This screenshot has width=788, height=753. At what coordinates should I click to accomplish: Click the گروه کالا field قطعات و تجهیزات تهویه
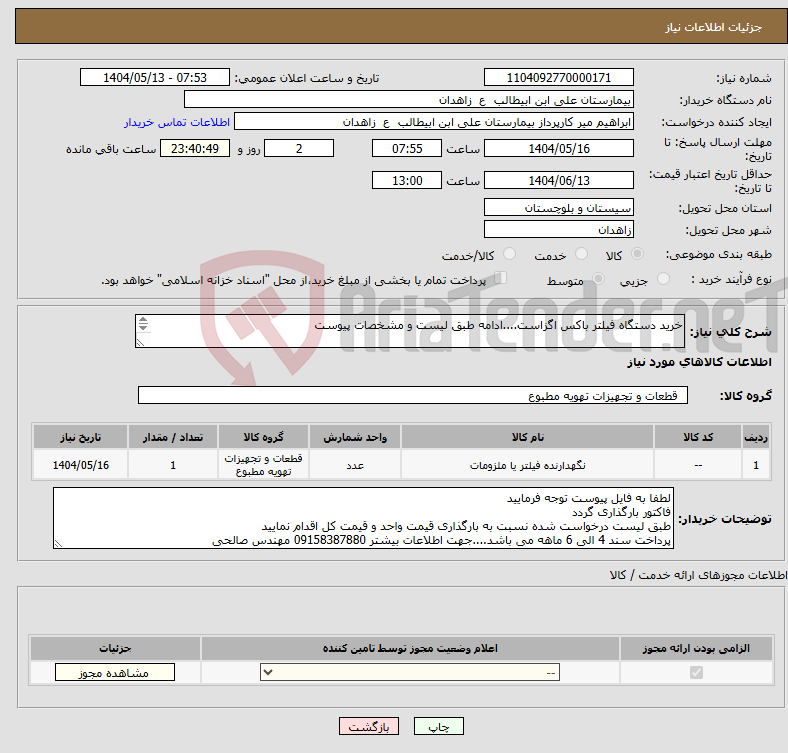(413, 395)
